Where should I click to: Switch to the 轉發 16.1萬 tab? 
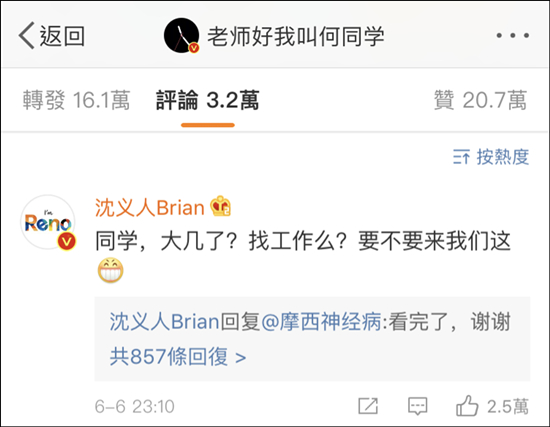(x=76, y=100)
